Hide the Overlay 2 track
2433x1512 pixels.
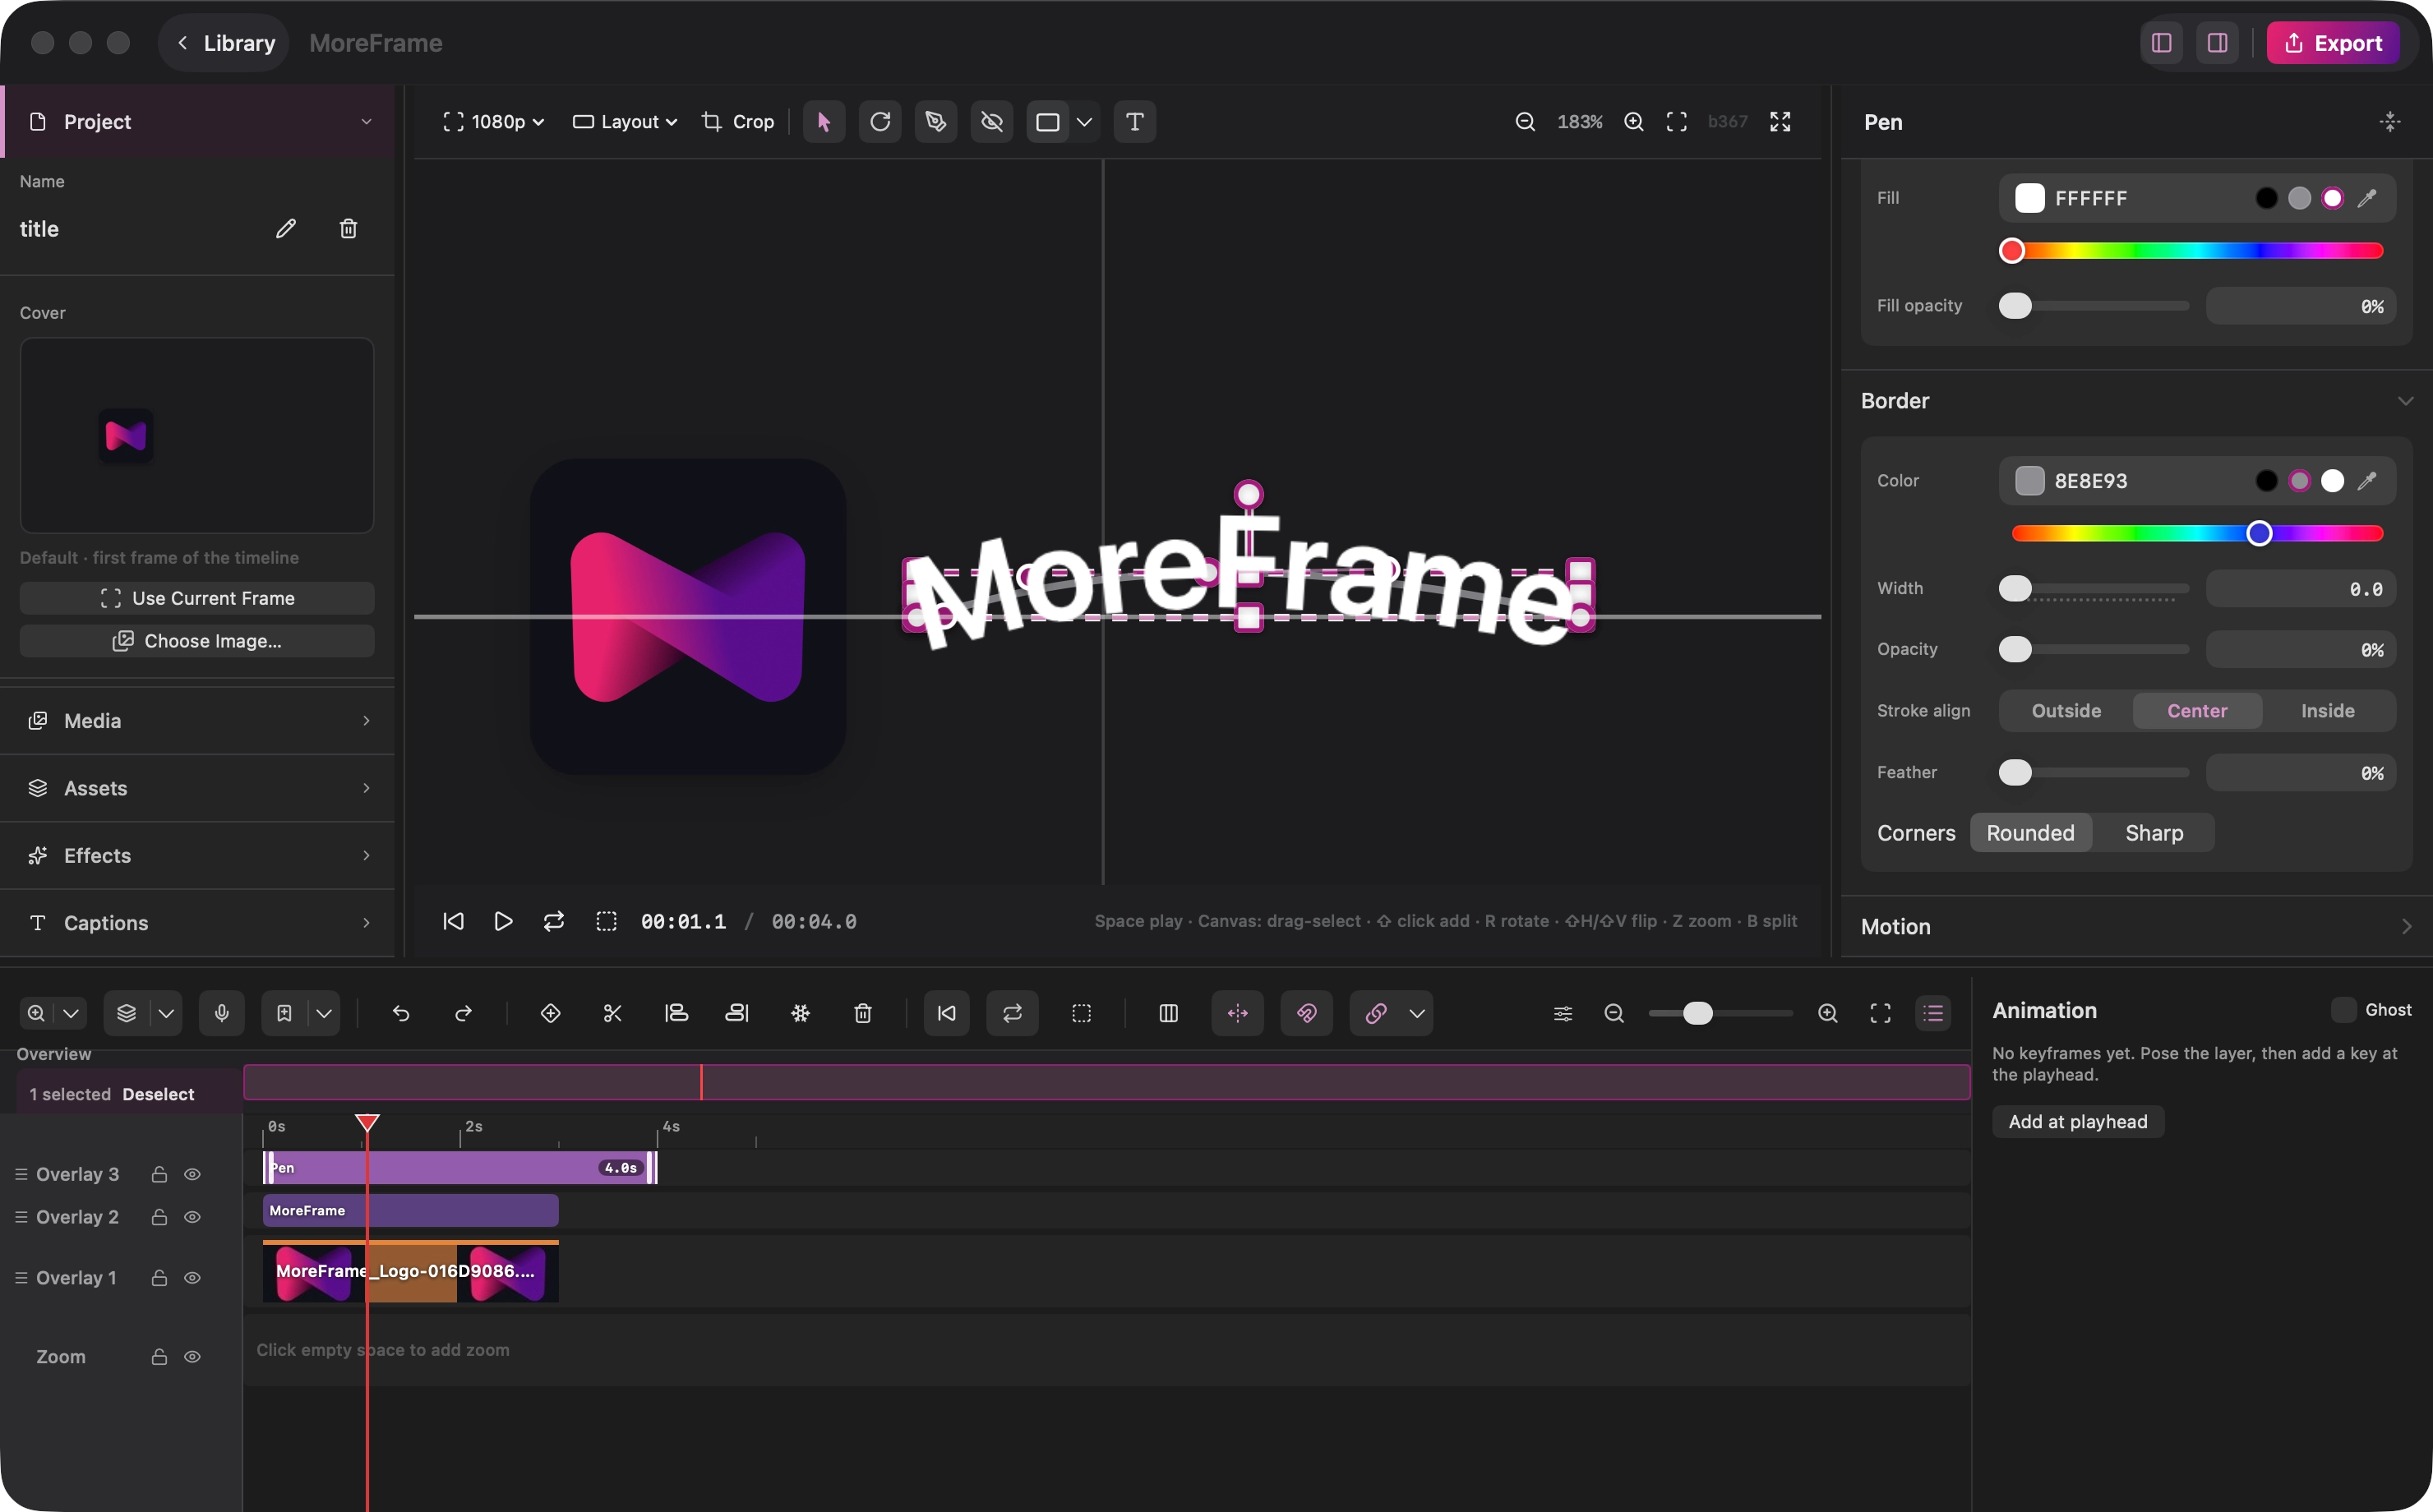(193, 1217)
